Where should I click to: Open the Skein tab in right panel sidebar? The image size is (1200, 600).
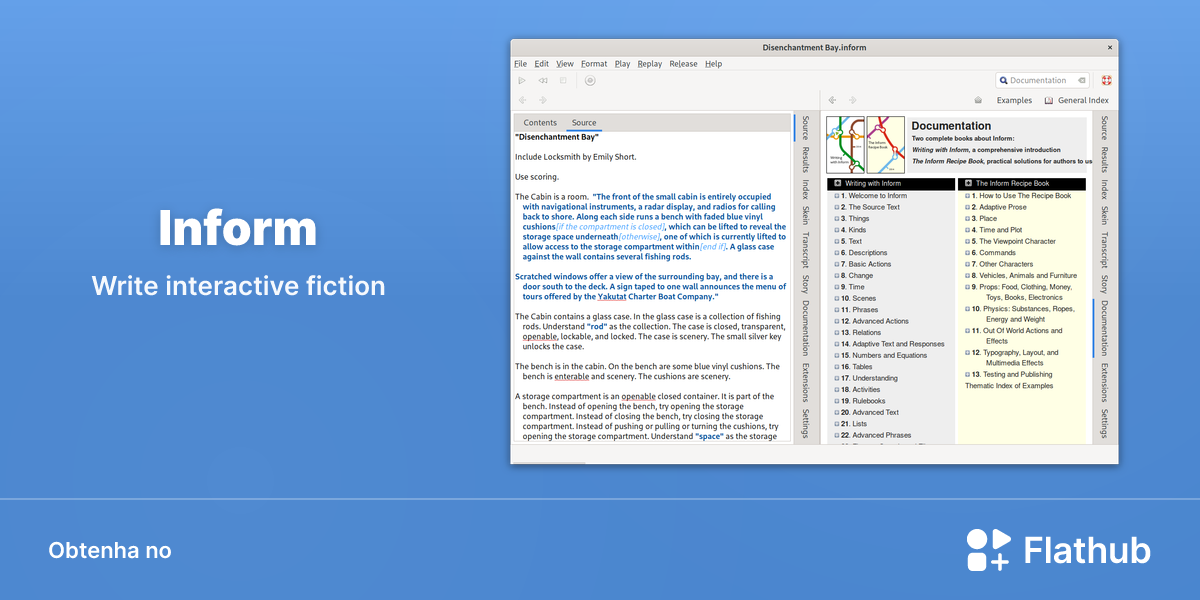(x=1104, y=216)
